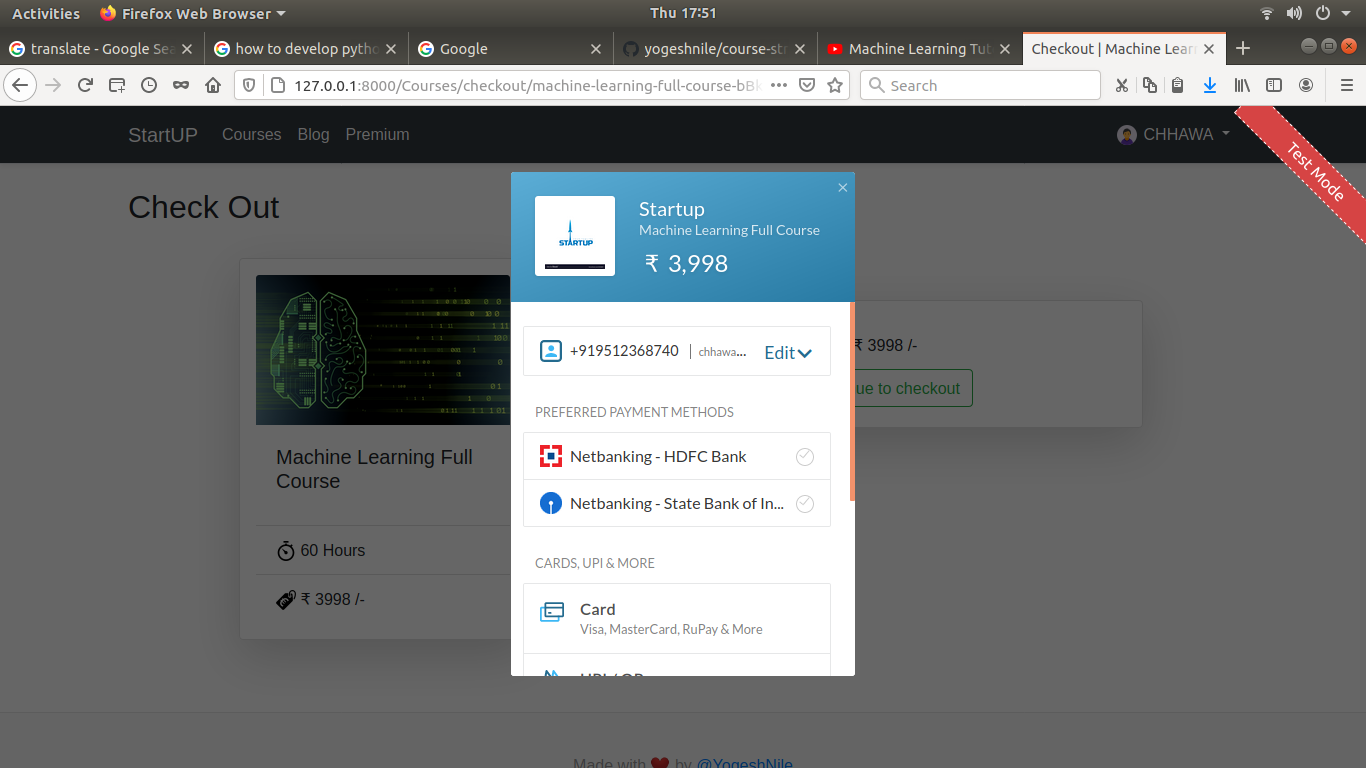Open the Downloads panel
Image resolution: width=1366 pixels, height=768 pixels.
point(1210,85)
